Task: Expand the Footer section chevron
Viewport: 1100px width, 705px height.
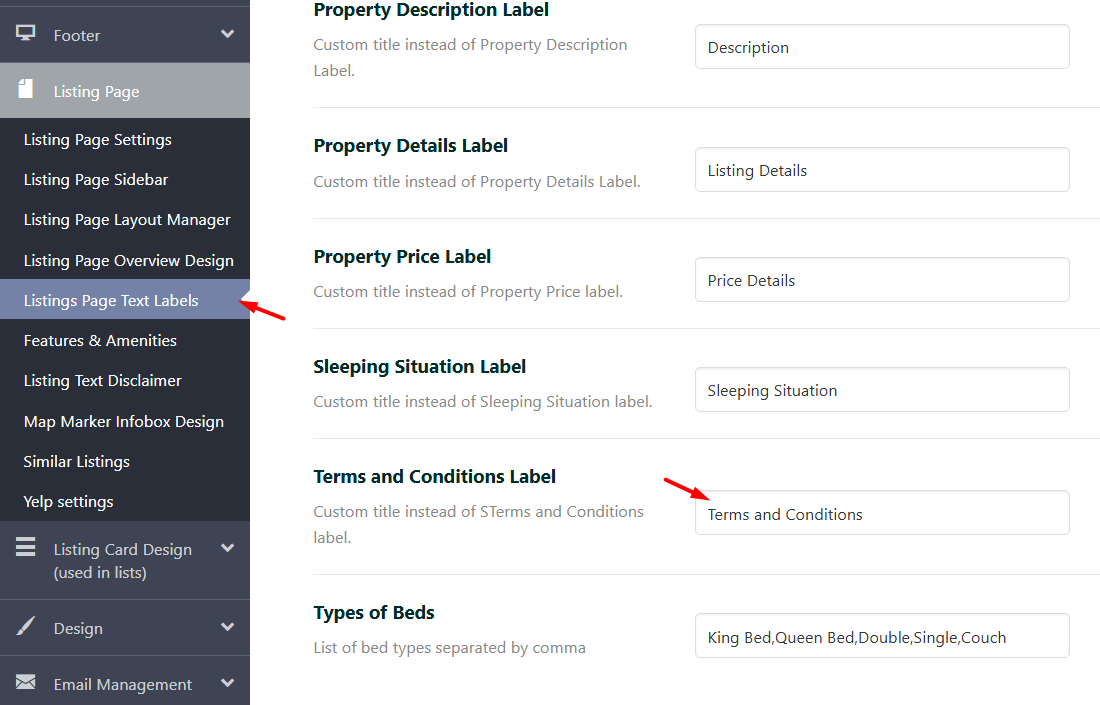Action: click(x=227, y=34)
